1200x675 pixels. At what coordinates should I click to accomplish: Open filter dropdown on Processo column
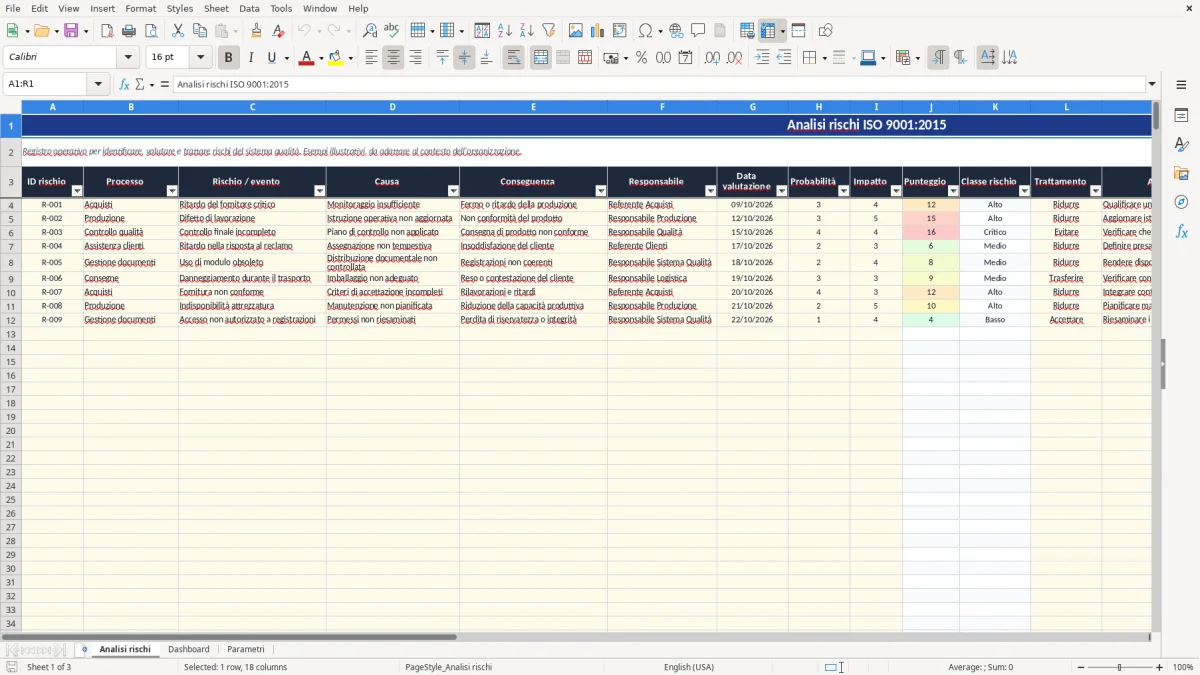(x=172, y=191)
